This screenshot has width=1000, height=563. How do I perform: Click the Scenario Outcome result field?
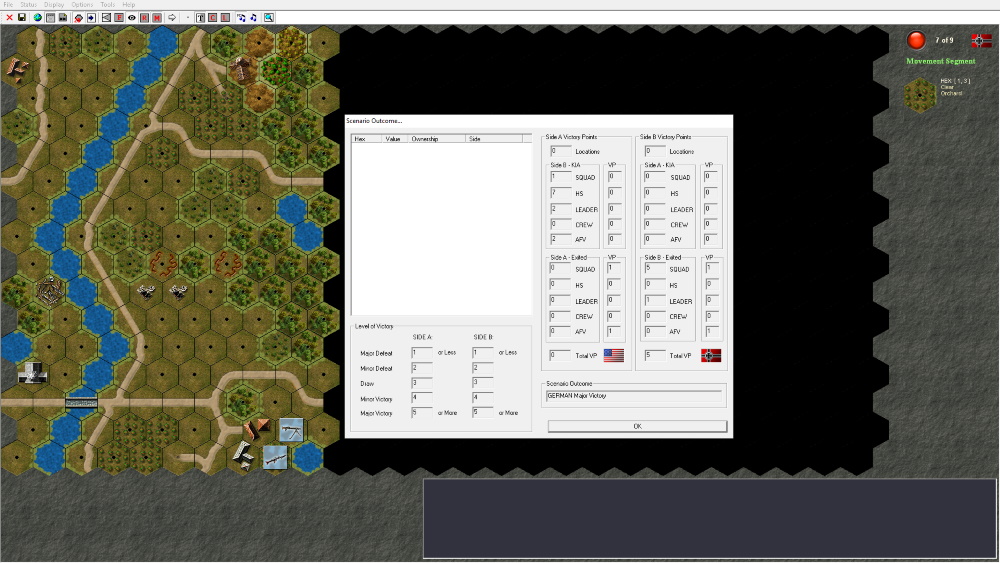click(634, 396)
